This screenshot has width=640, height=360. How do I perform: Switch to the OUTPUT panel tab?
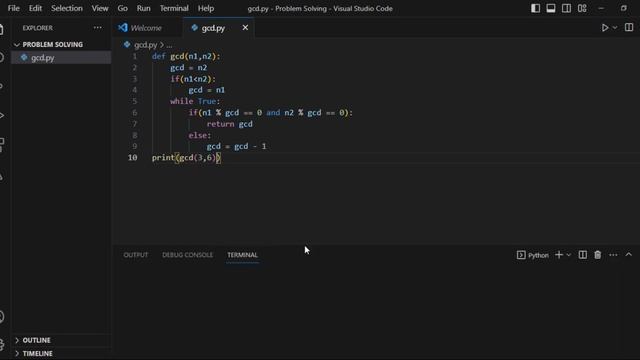pyautogui.click(x=136, y=255)
